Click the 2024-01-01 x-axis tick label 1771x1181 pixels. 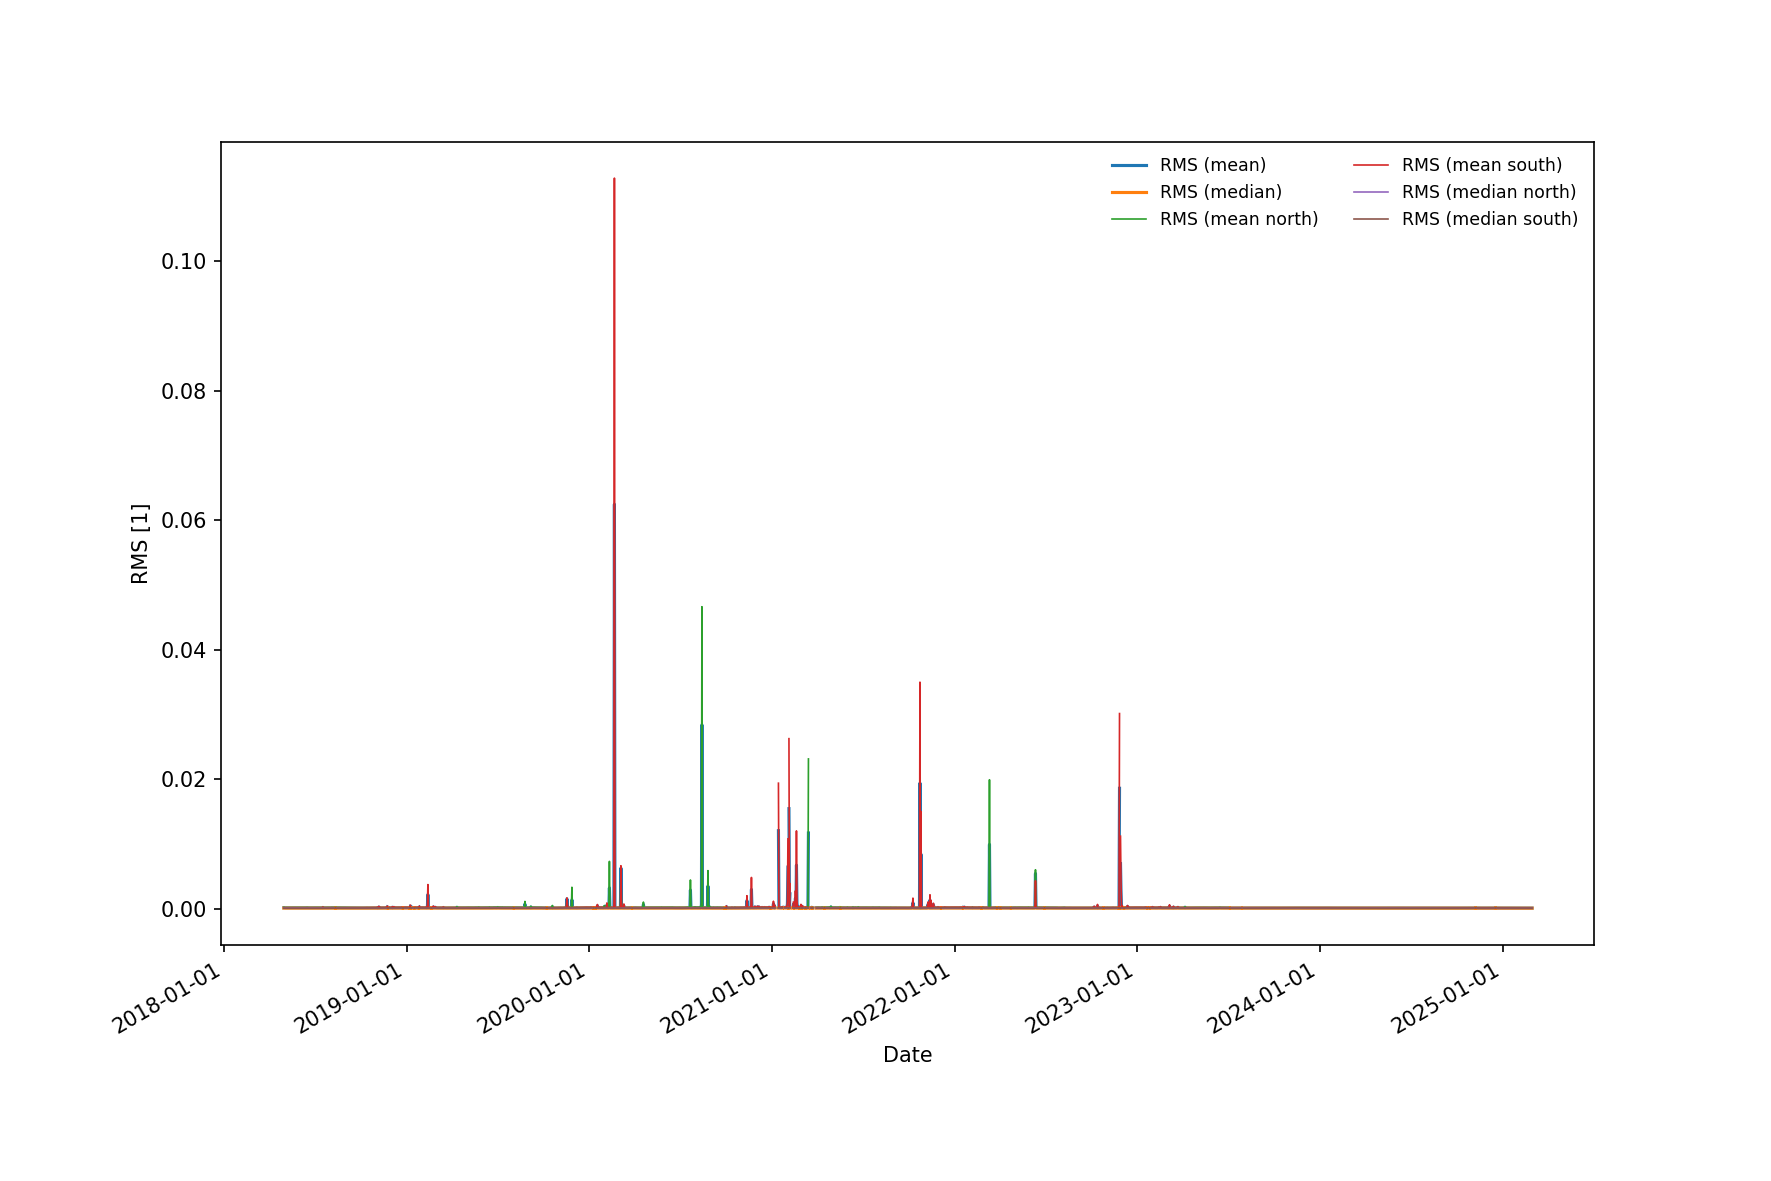point(1263,998)
